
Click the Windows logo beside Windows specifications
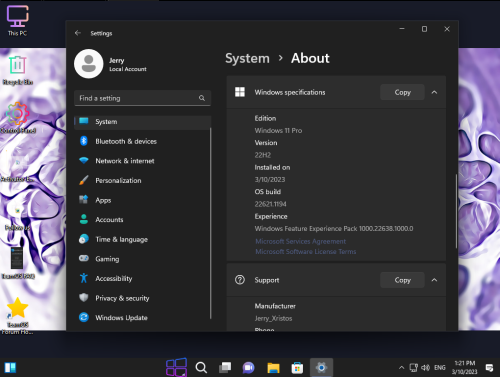[x=240, y=92]
